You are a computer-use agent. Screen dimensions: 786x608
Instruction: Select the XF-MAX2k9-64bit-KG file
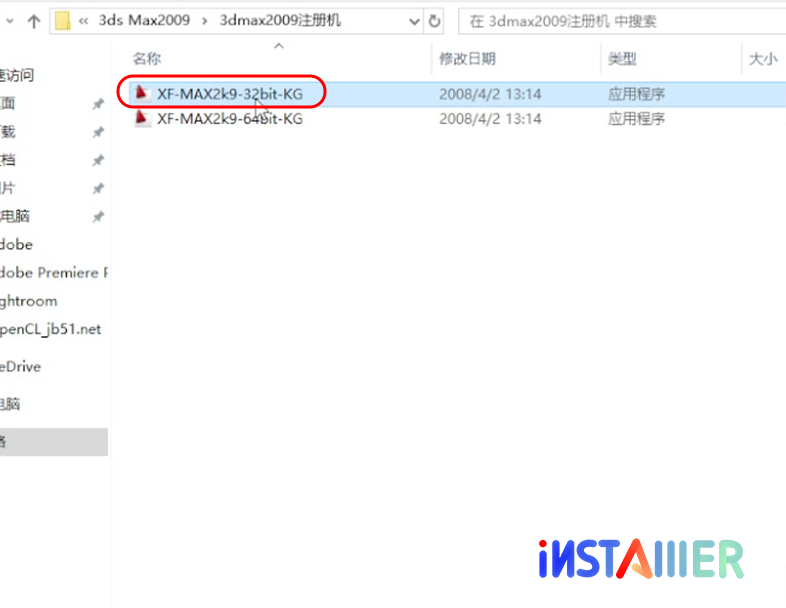pos(230,119)
